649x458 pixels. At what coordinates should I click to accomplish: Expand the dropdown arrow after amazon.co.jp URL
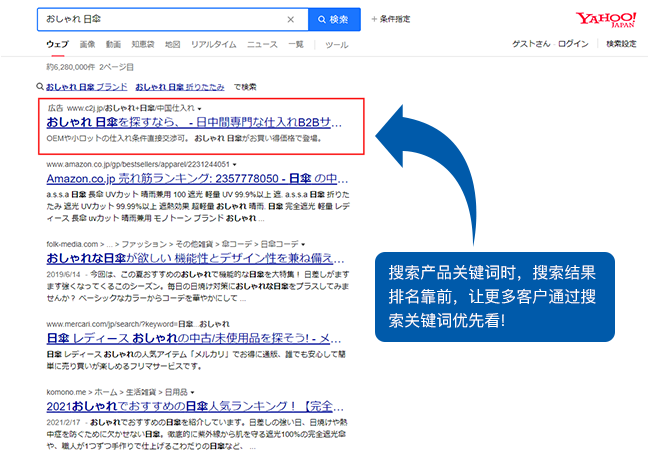tap(235, 164)
